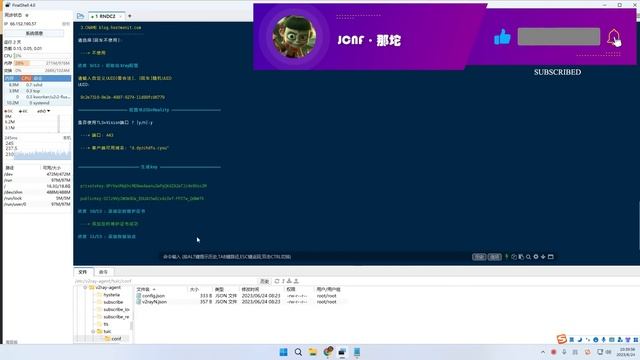The width and height of the screenshot is (640, 360).
Task: Select the RNDC2 session tab
Action: [x=104, y=16]
